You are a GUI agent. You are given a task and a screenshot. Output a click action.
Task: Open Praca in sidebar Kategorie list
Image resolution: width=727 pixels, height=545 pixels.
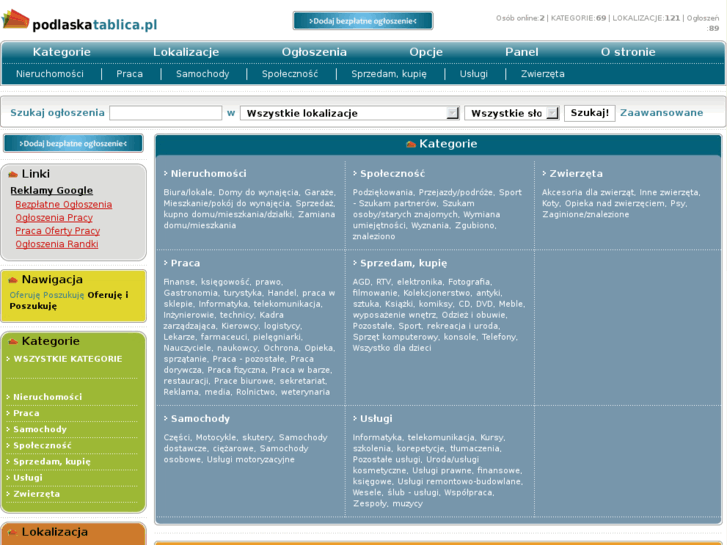point(26,413)
